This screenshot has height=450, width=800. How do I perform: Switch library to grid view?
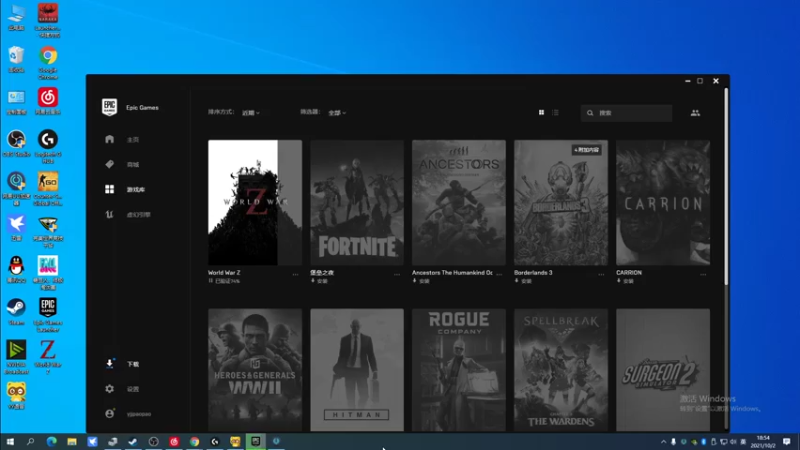[x=541, y=113]
